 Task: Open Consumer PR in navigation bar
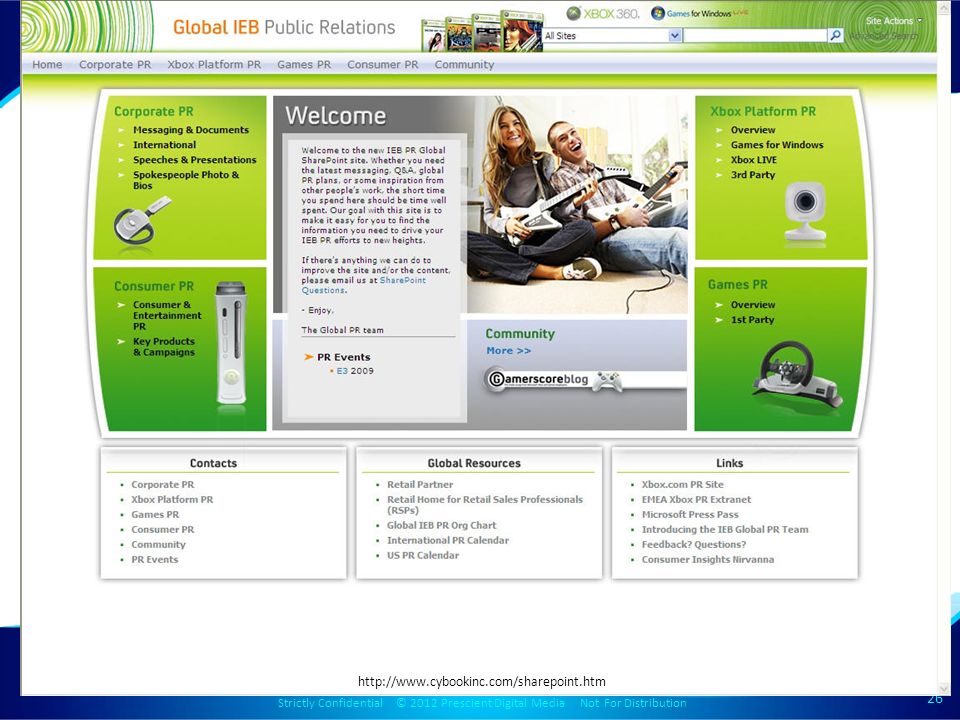(x=383, y=64)
